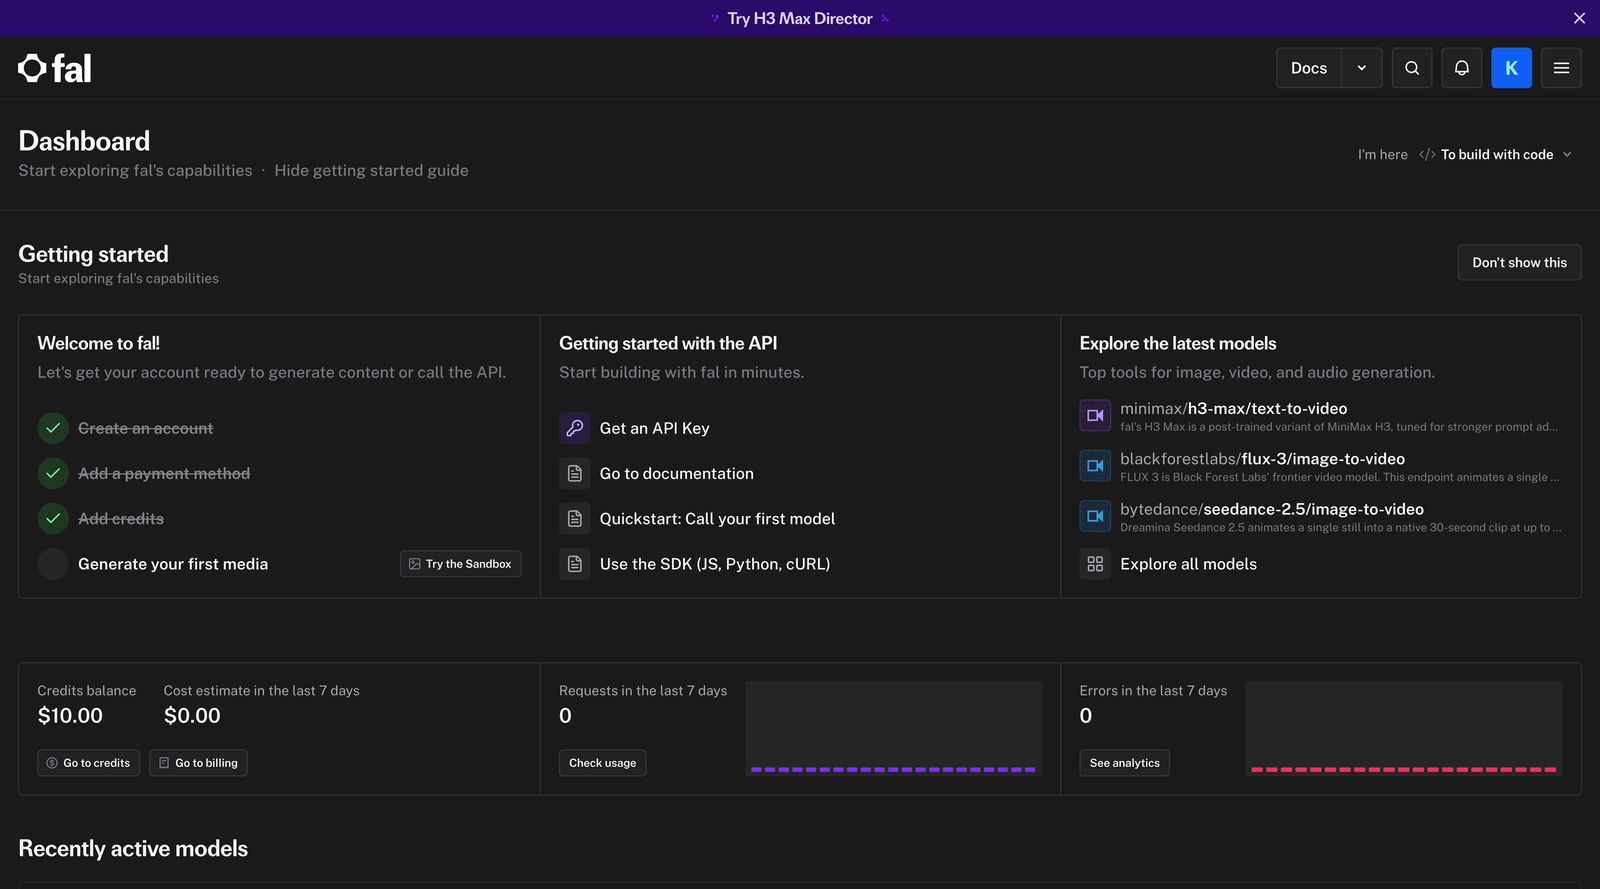Click the video icon for h3-max text-to-video
1600x889 pixels.
pos(1095,415)
